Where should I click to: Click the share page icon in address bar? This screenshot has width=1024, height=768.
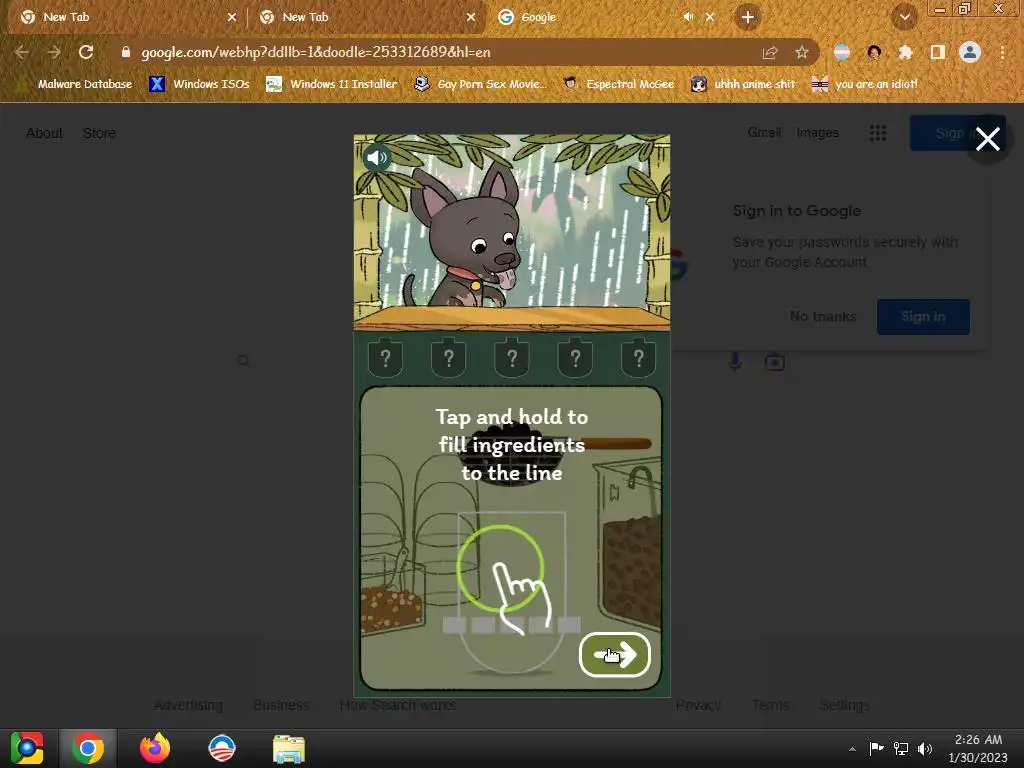(770, 52)
